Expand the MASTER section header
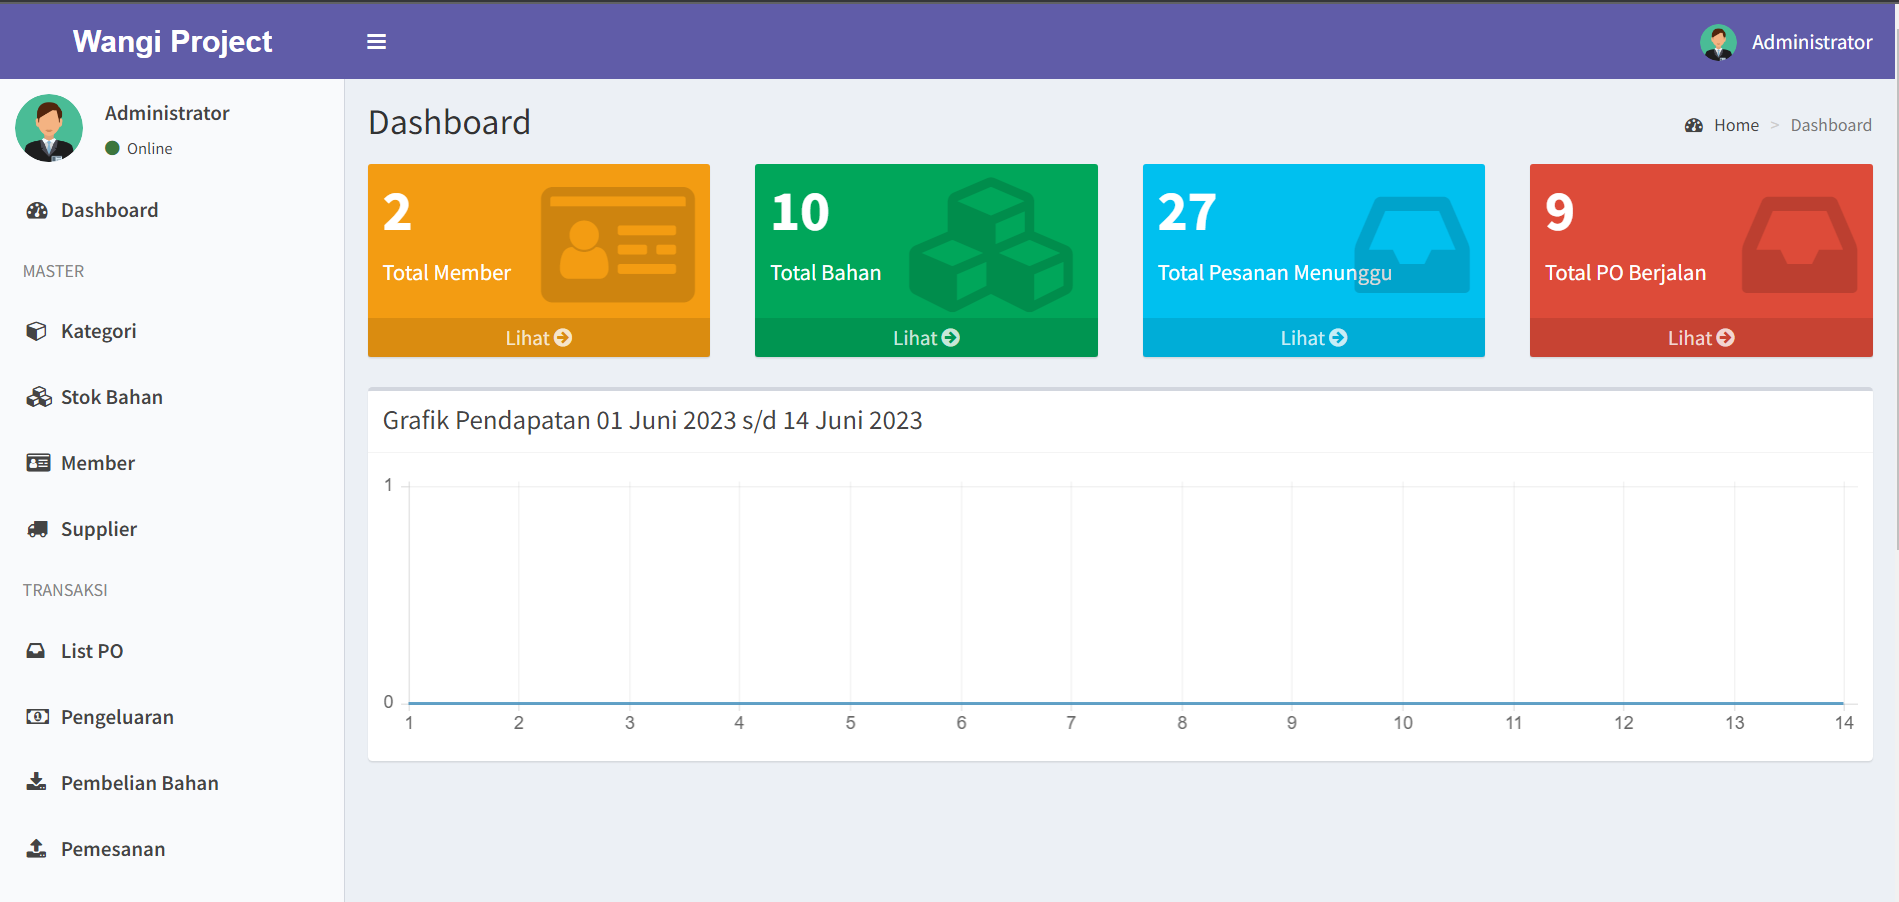Image resolution: width=1899 pixels, height=902 pixels. tap(53, 271)
